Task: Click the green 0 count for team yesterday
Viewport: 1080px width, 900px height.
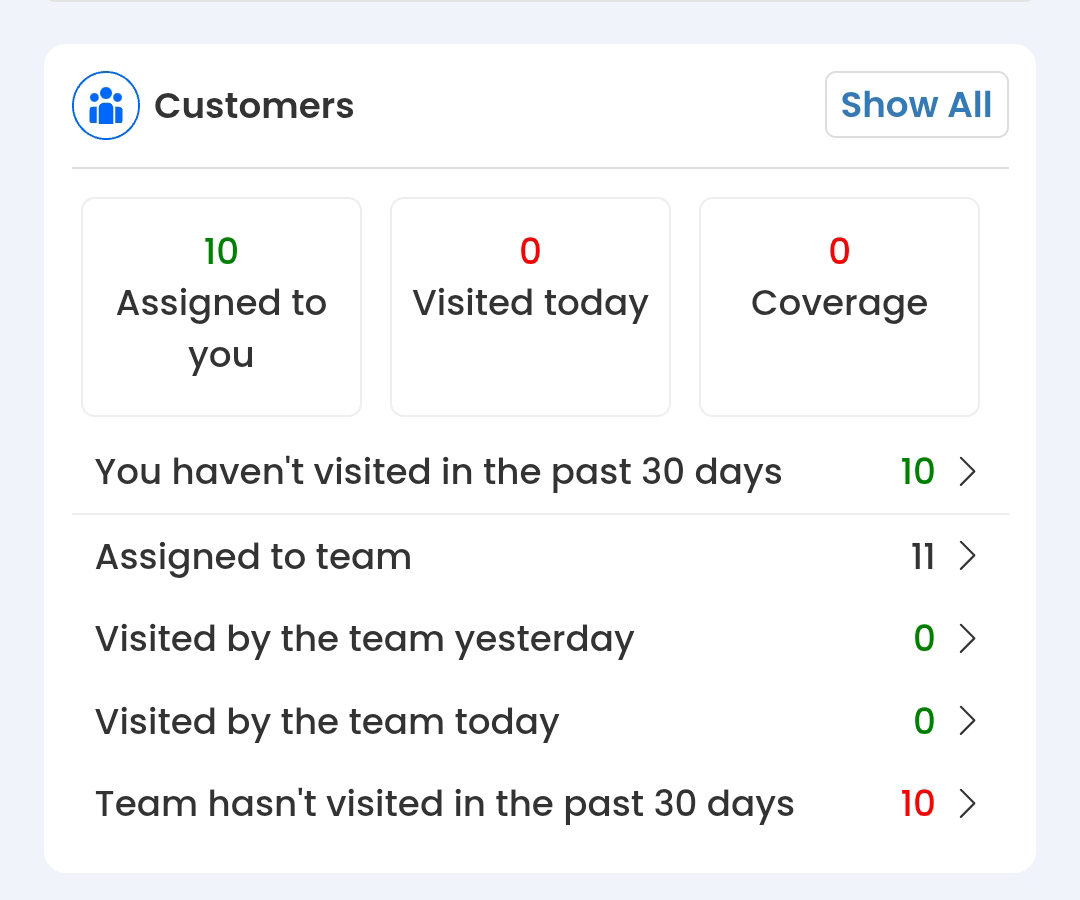Action: point(924,639)
